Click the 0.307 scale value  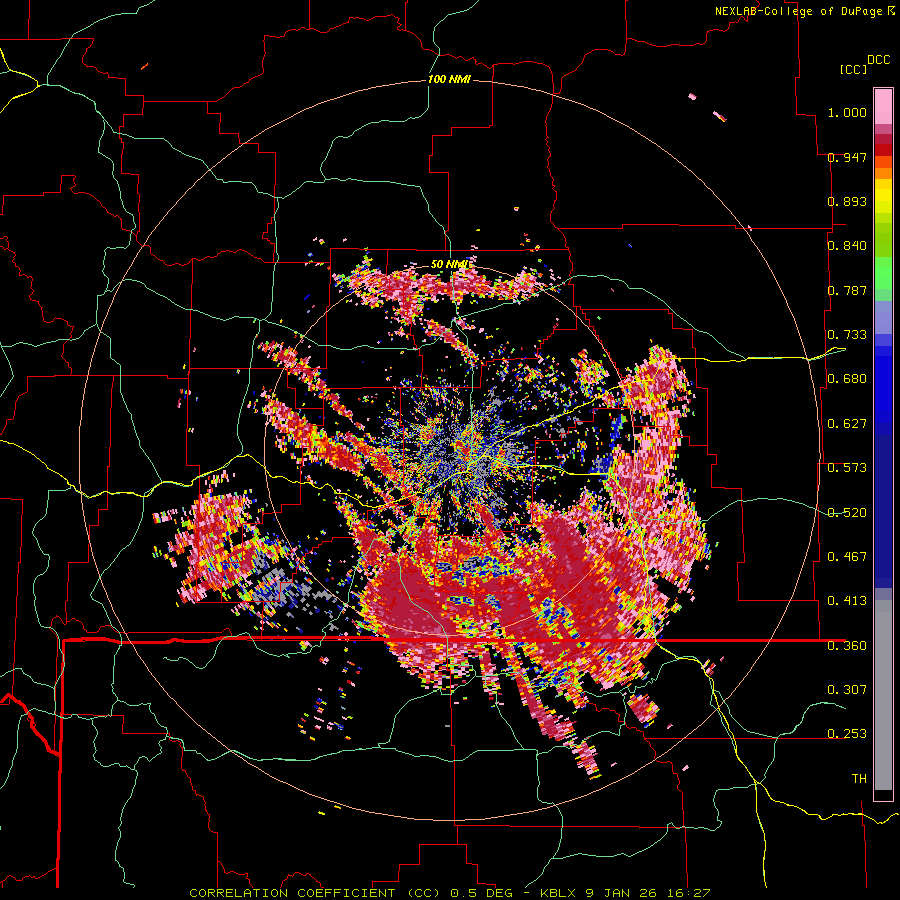(847, 689)
